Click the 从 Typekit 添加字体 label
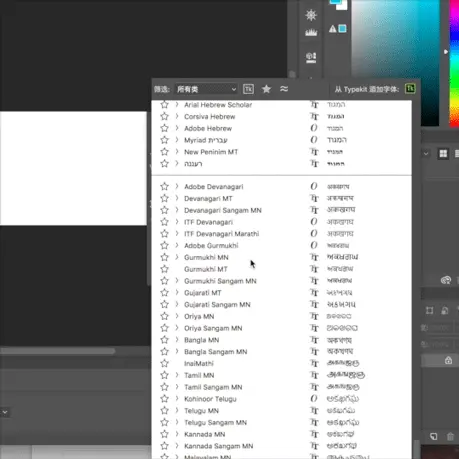 [x=367, y=89]
